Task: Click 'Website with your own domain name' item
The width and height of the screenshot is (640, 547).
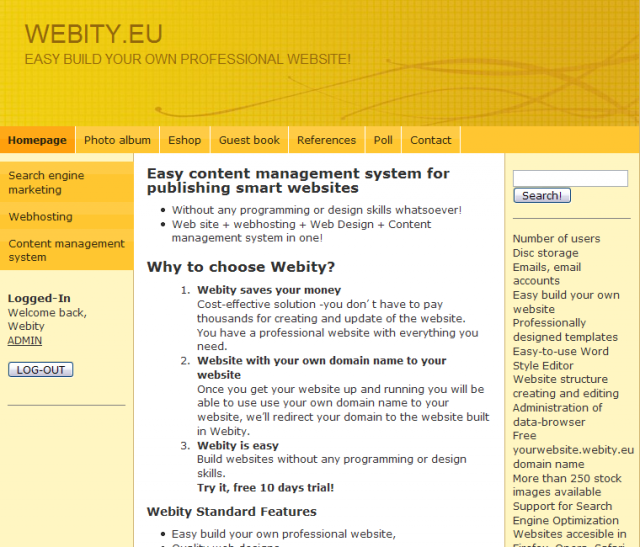Action: [322, 367]
